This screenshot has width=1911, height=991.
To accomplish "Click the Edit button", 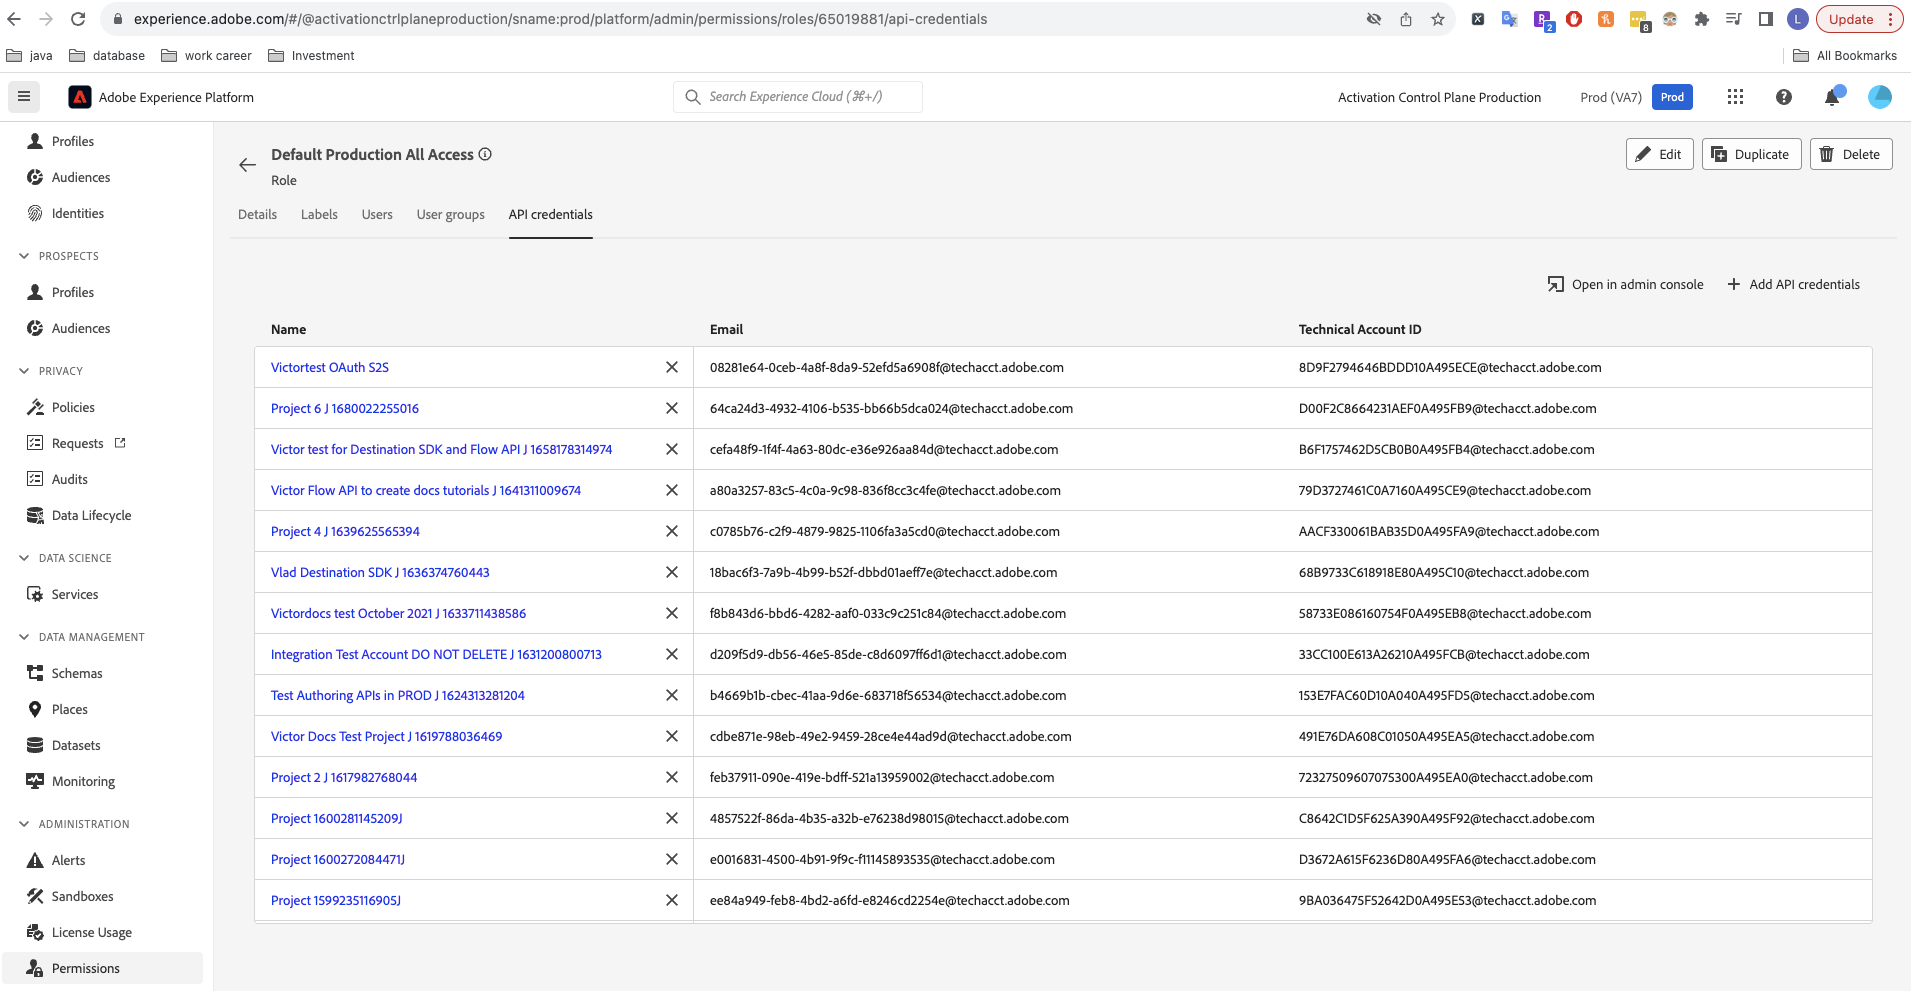I will point(1659,154).
